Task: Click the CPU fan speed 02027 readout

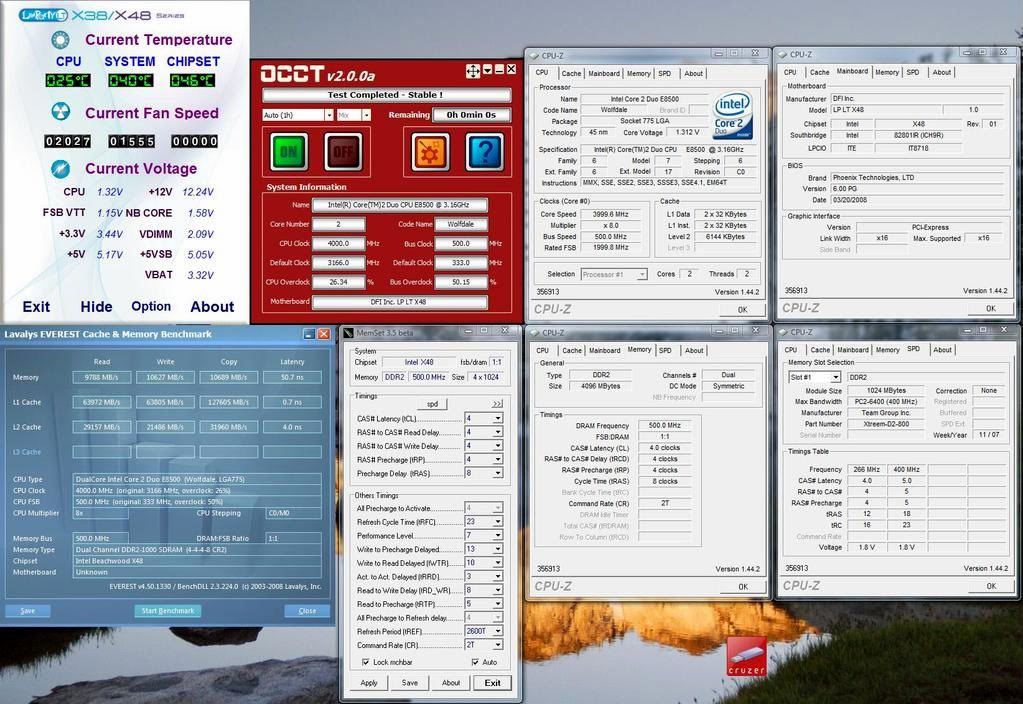Action: 68,141
